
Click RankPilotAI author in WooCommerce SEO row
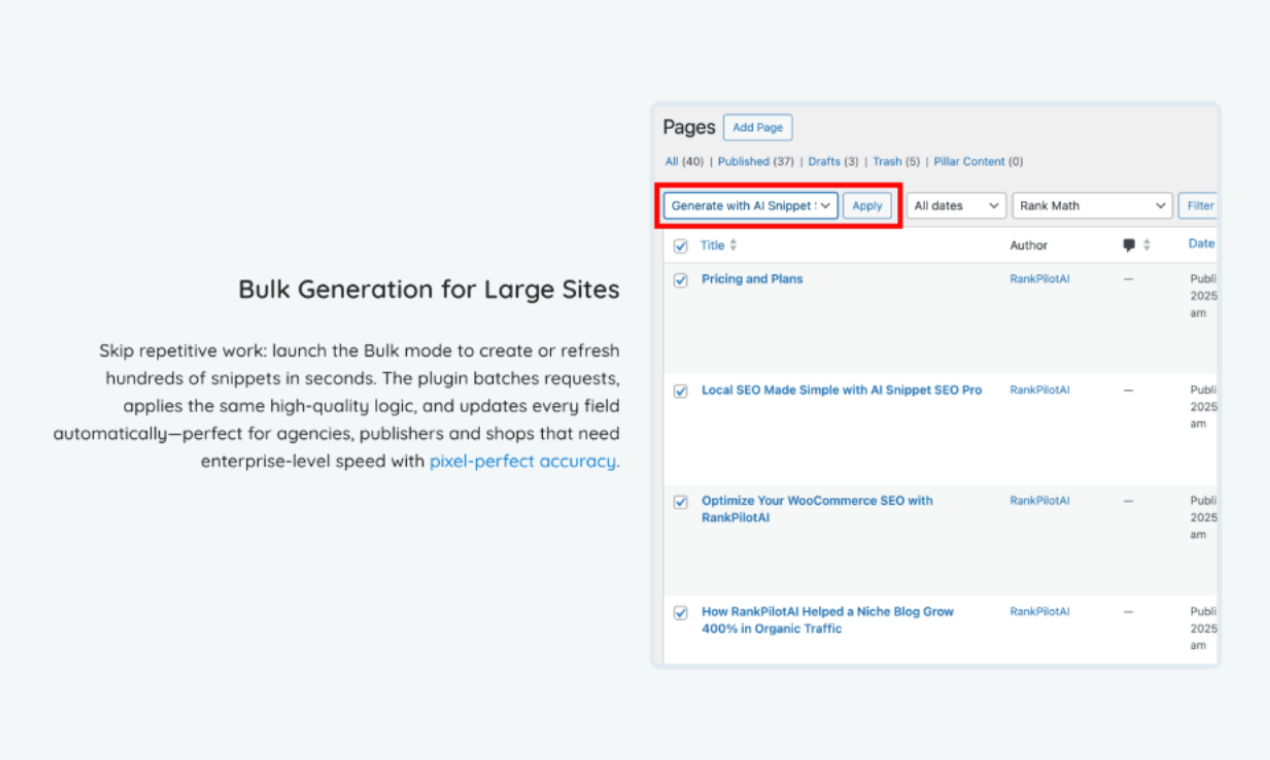1039,500
